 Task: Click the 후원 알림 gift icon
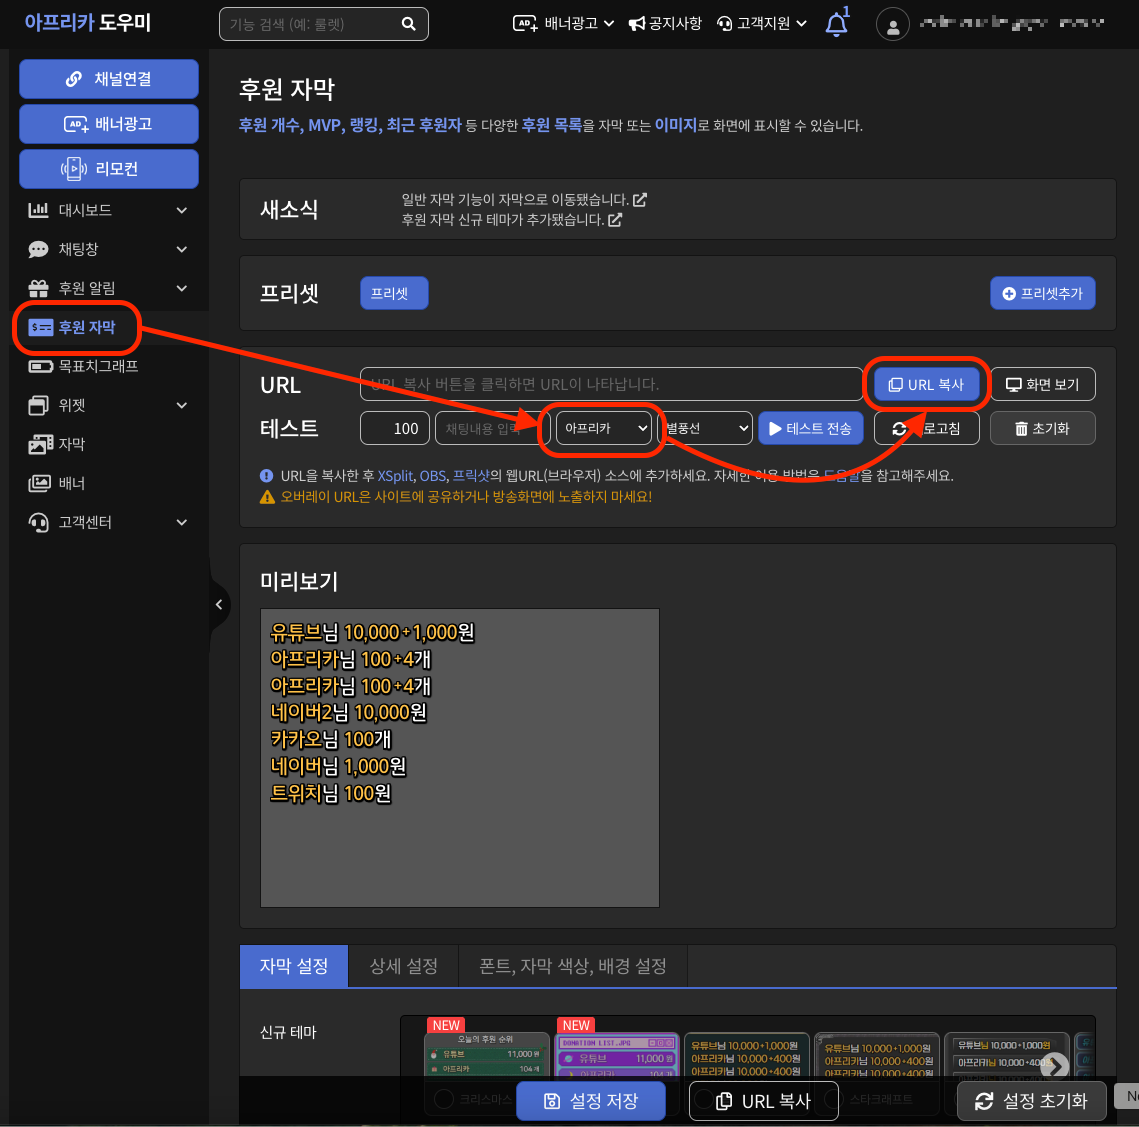(38, 288)
